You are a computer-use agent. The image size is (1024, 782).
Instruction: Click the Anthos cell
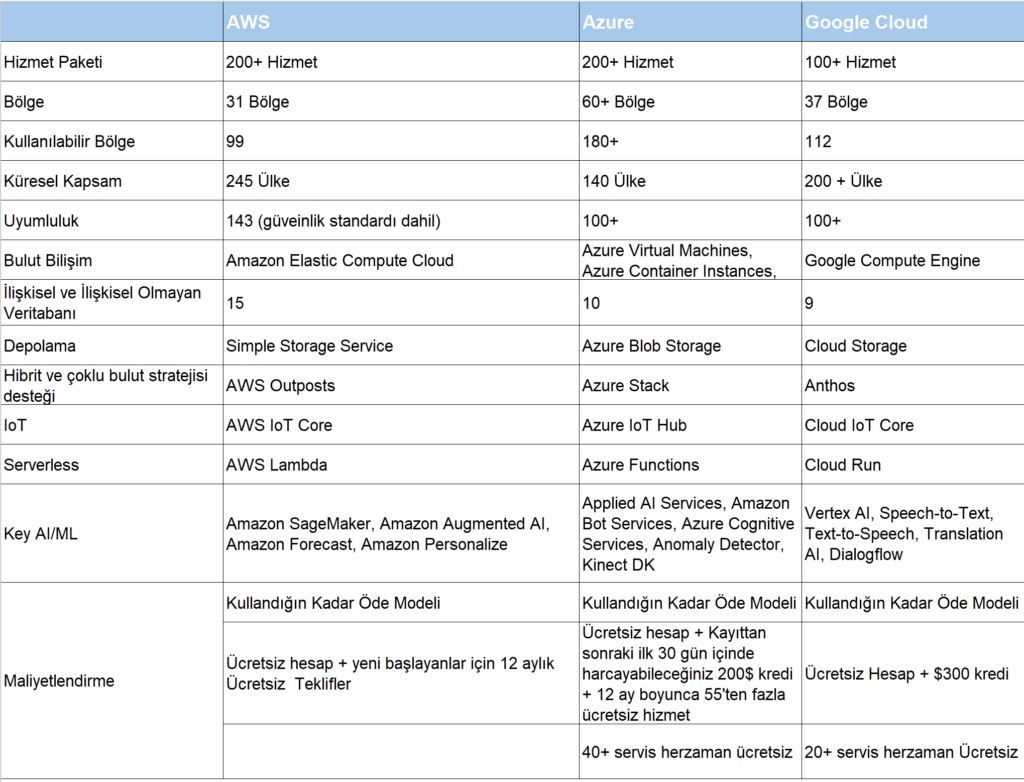[x=912, y=385]
